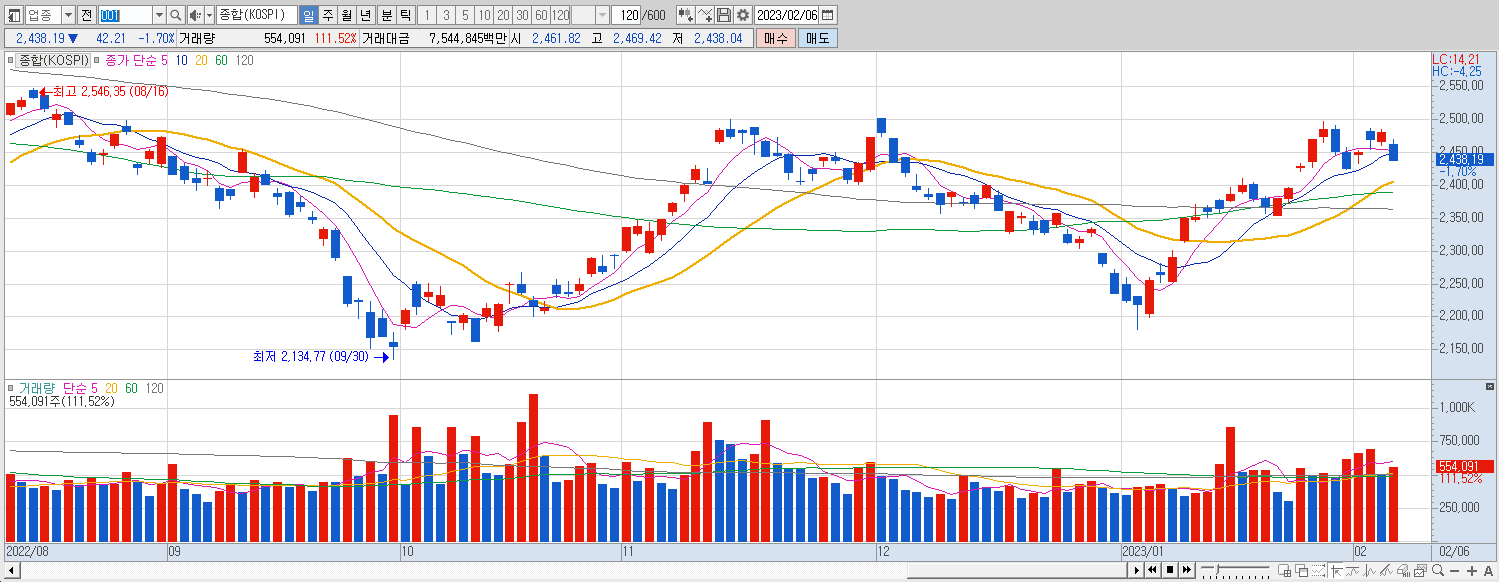Click the blue 매도 sell button

[818, 38]
